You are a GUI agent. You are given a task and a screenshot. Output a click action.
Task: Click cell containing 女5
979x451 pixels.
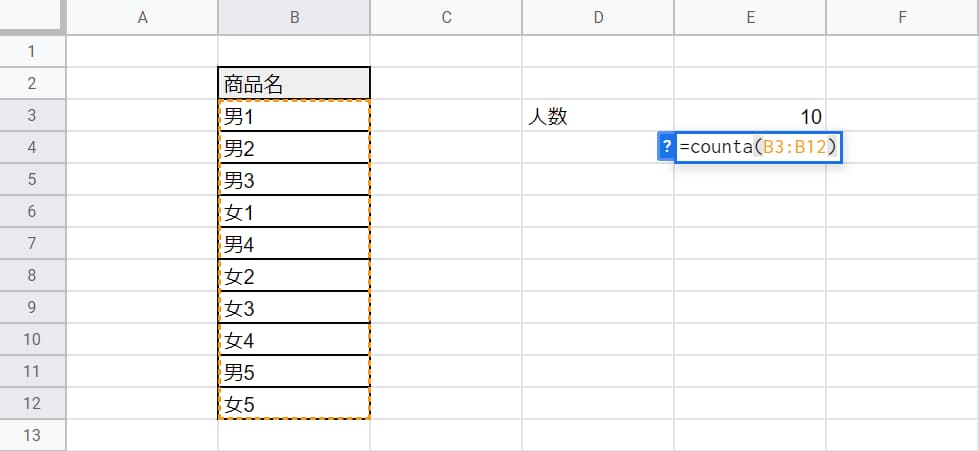294,404
